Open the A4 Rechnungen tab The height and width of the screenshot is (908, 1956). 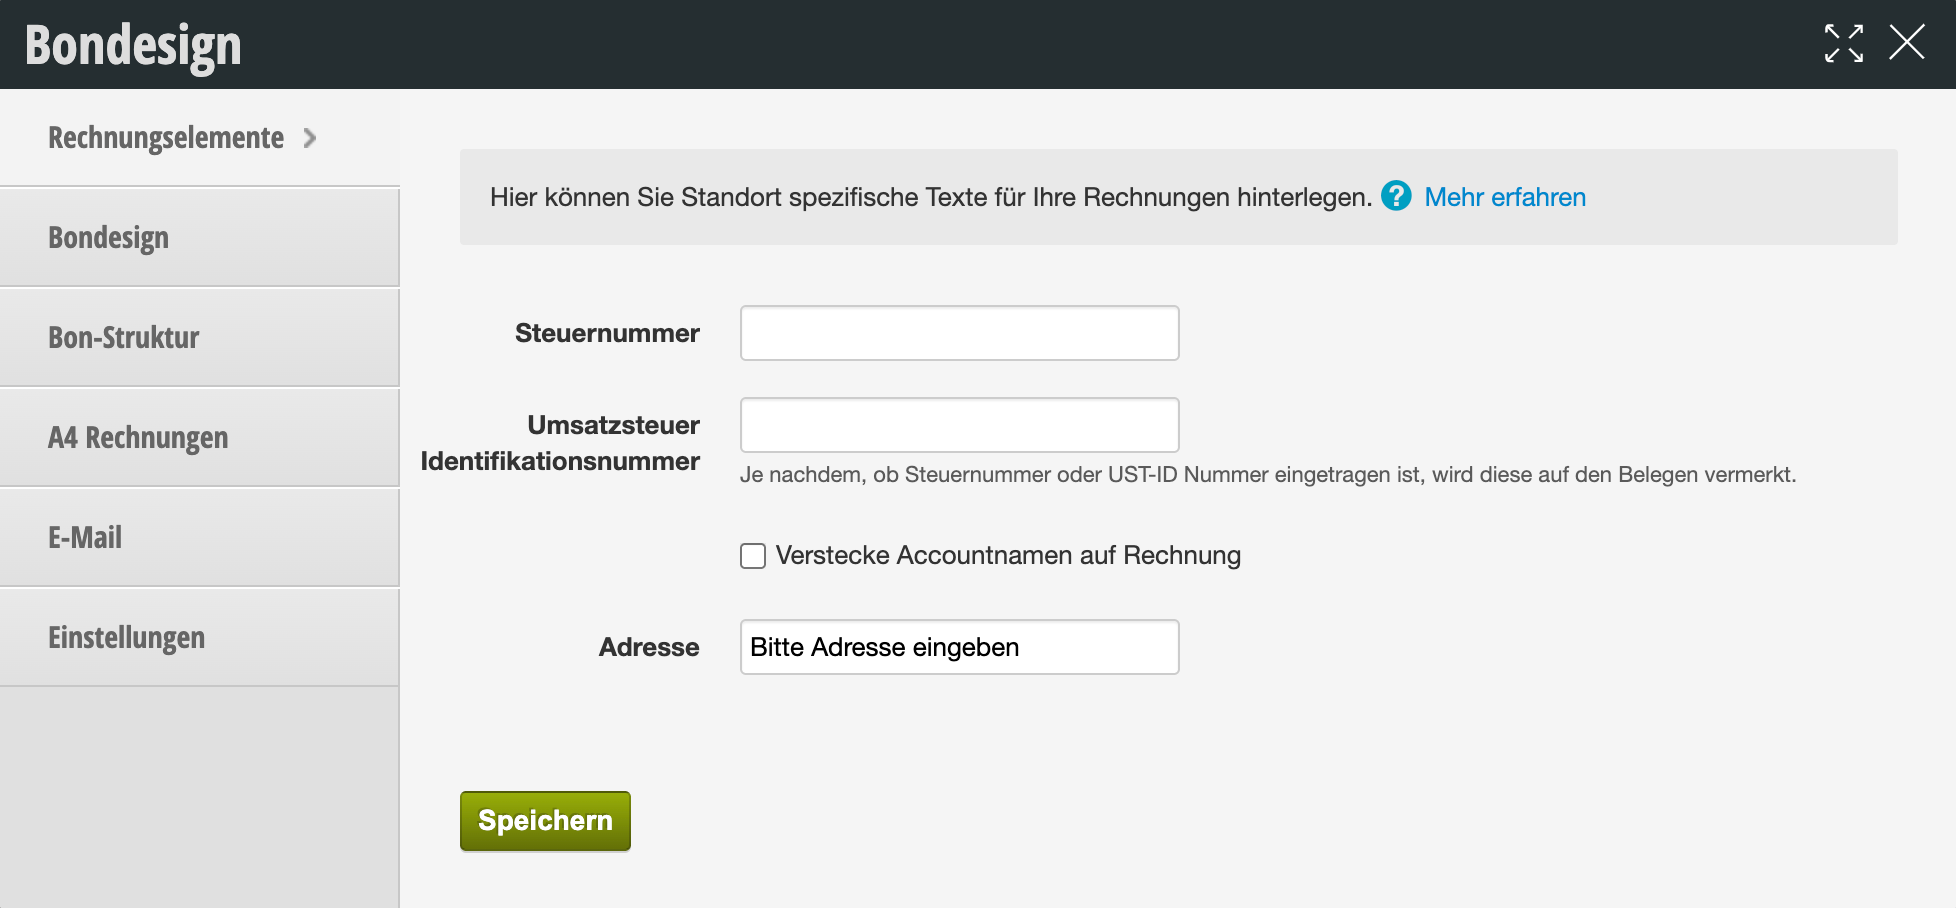138,438
